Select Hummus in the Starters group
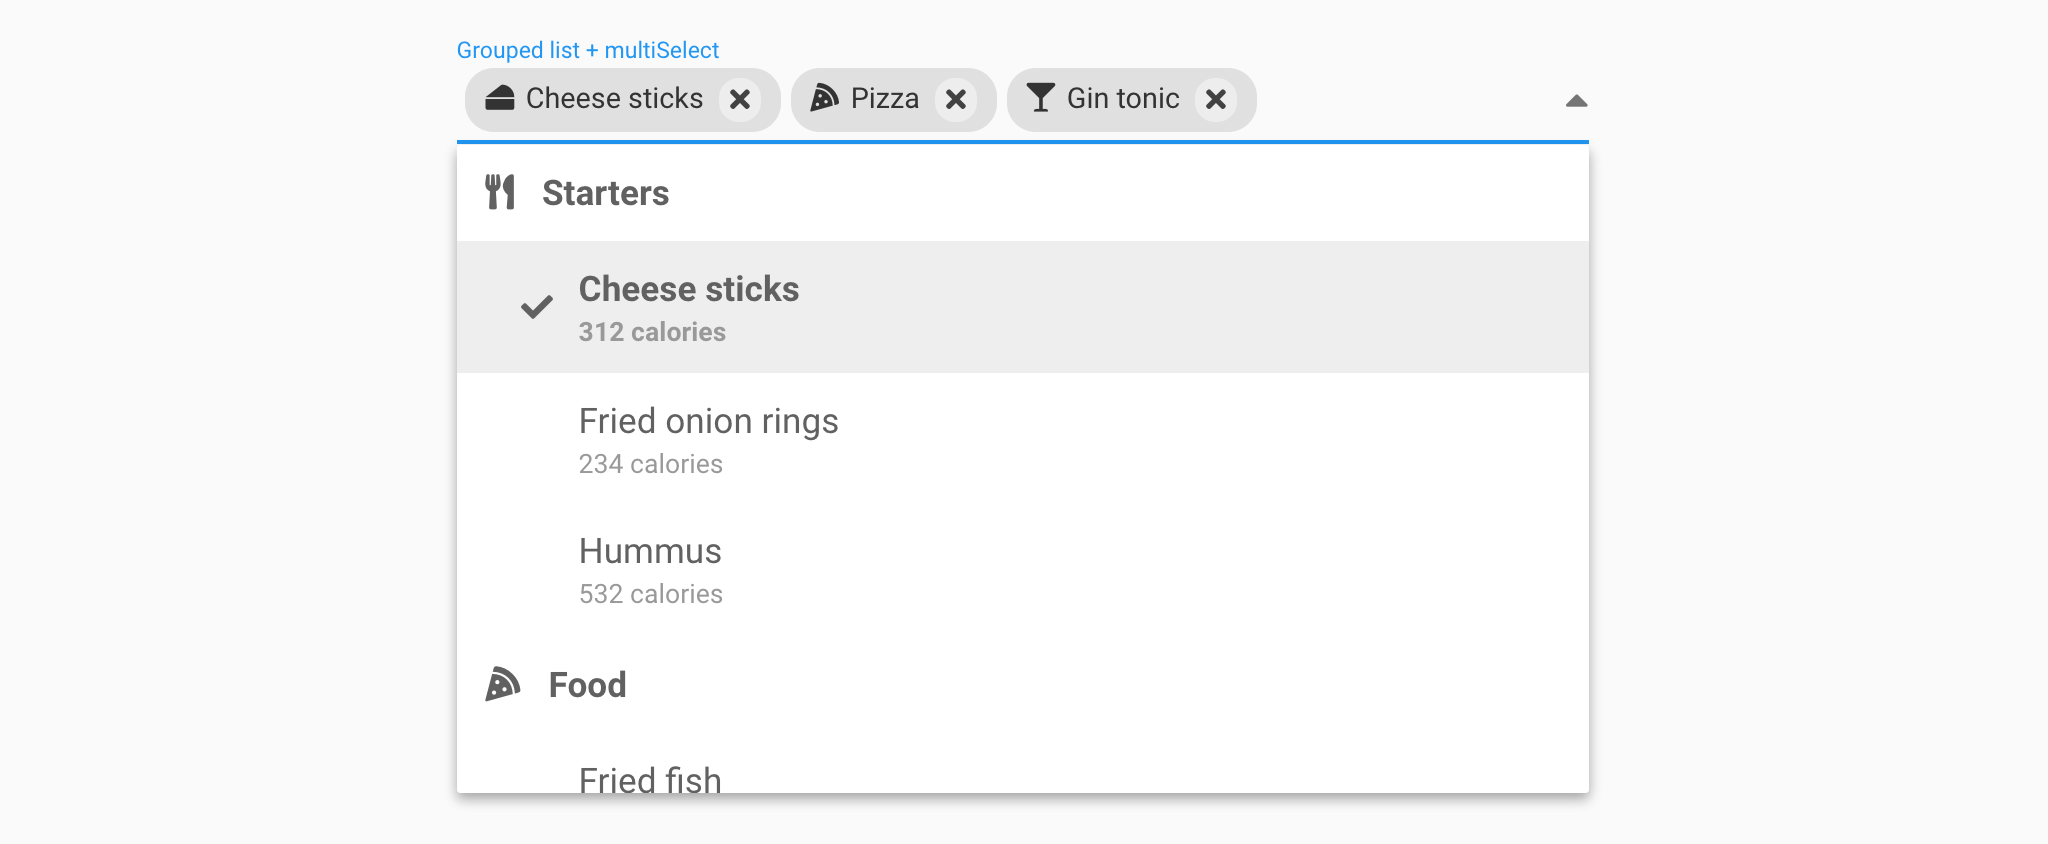 point(650,568)
